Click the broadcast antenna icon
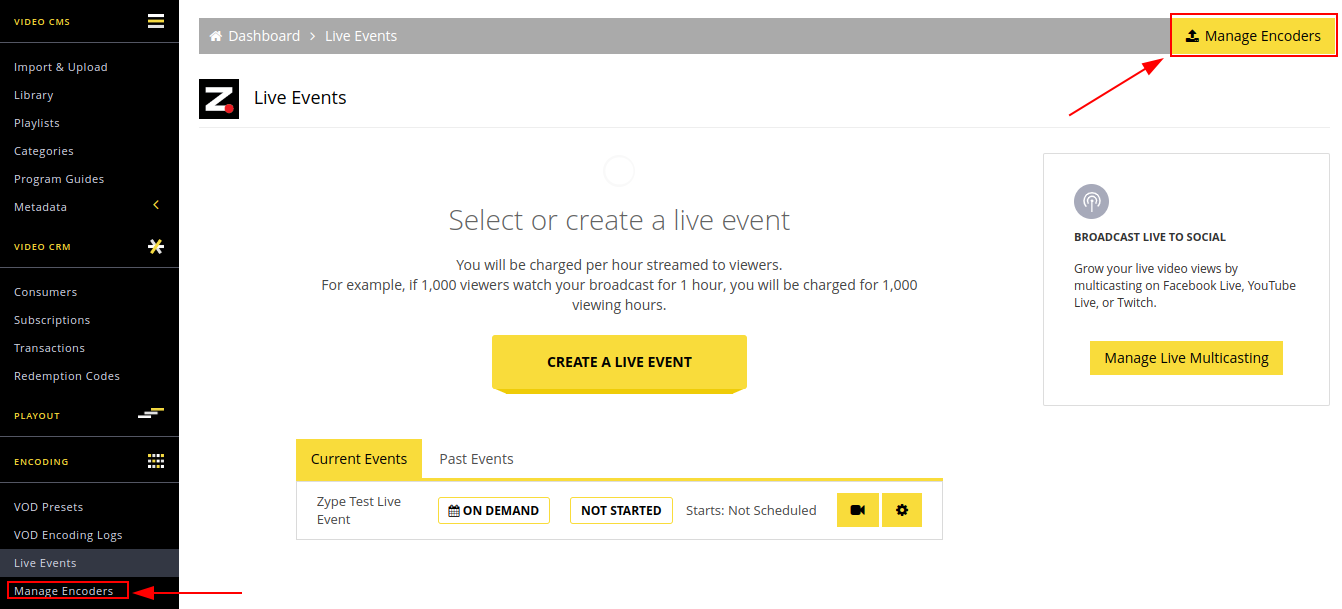 click(1091, 201)
